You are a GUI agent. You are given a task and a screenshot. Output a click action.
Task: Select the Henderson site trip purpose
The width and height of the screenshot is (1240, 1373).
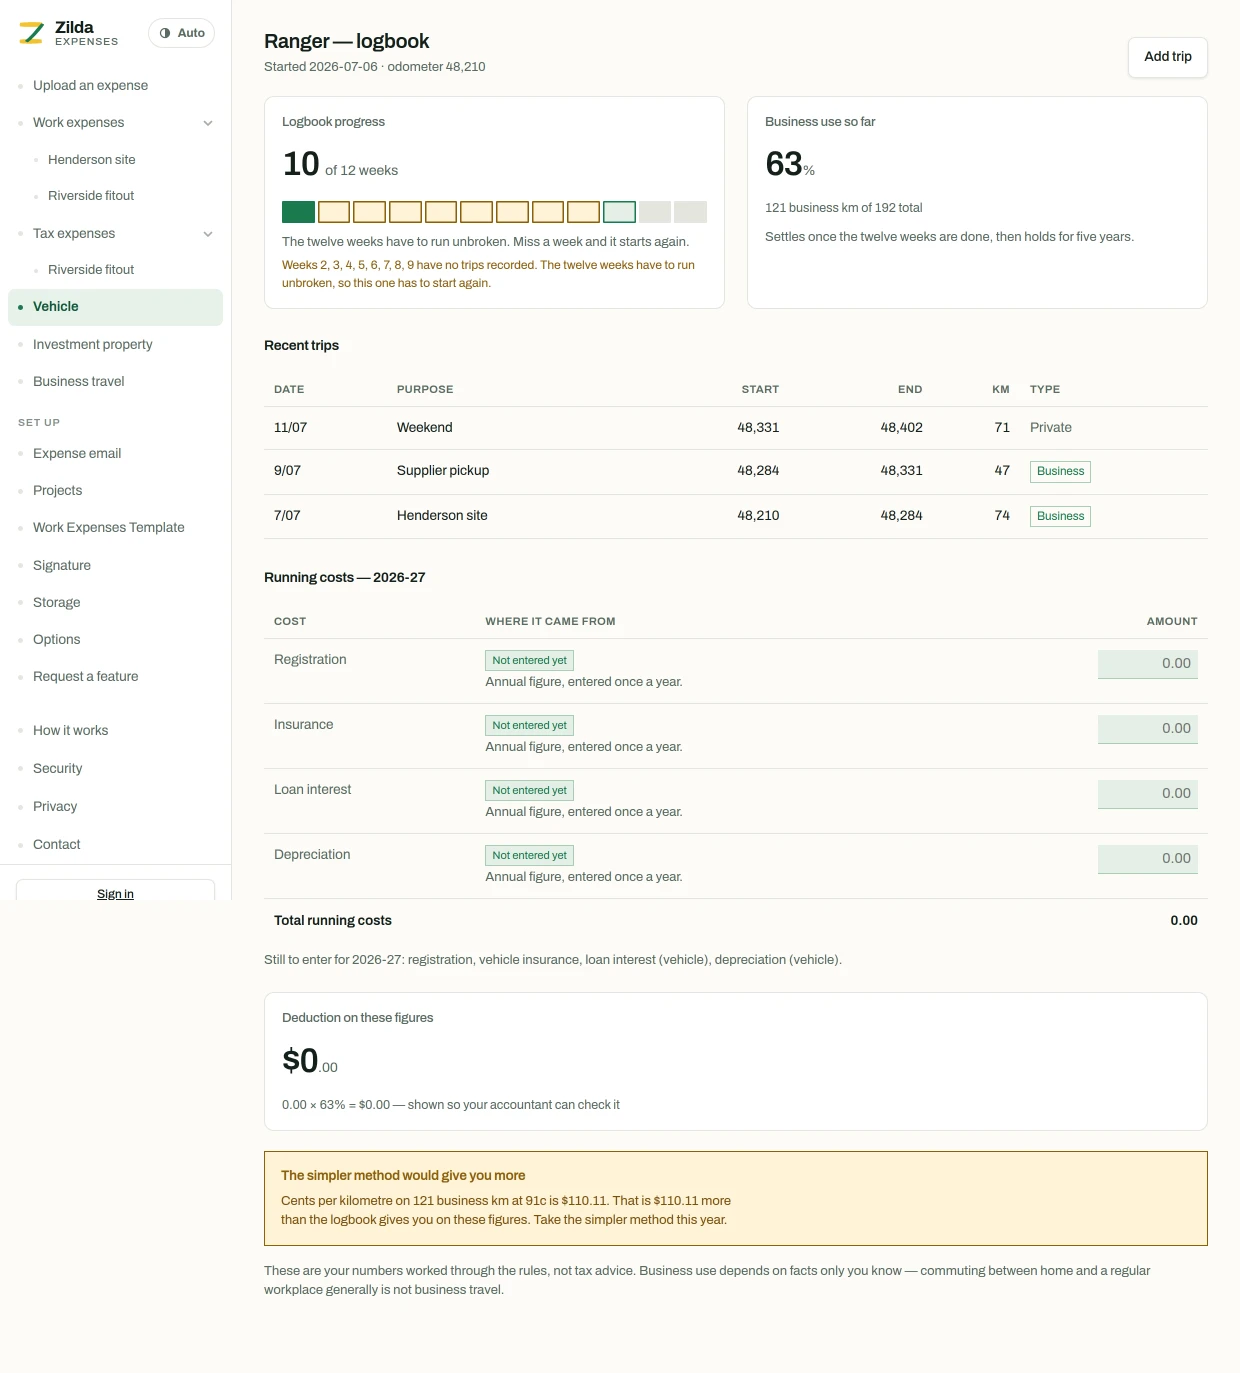(x=442, y=516)
